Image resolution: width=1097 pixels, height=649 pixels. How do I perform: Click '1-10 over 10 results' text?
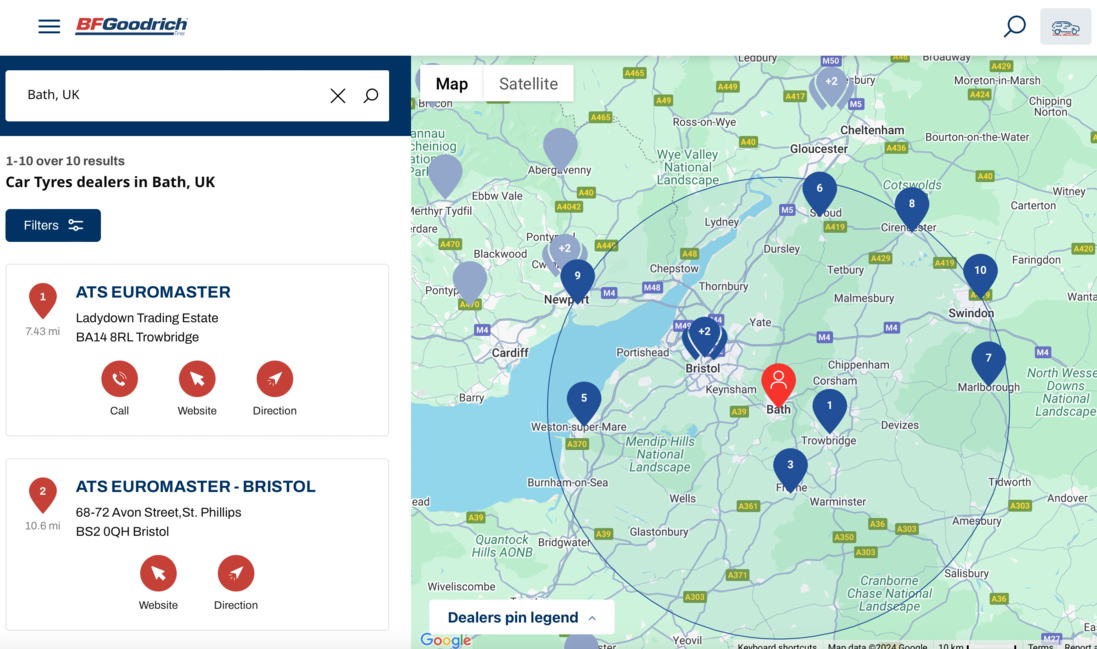(x=65, y=161)
